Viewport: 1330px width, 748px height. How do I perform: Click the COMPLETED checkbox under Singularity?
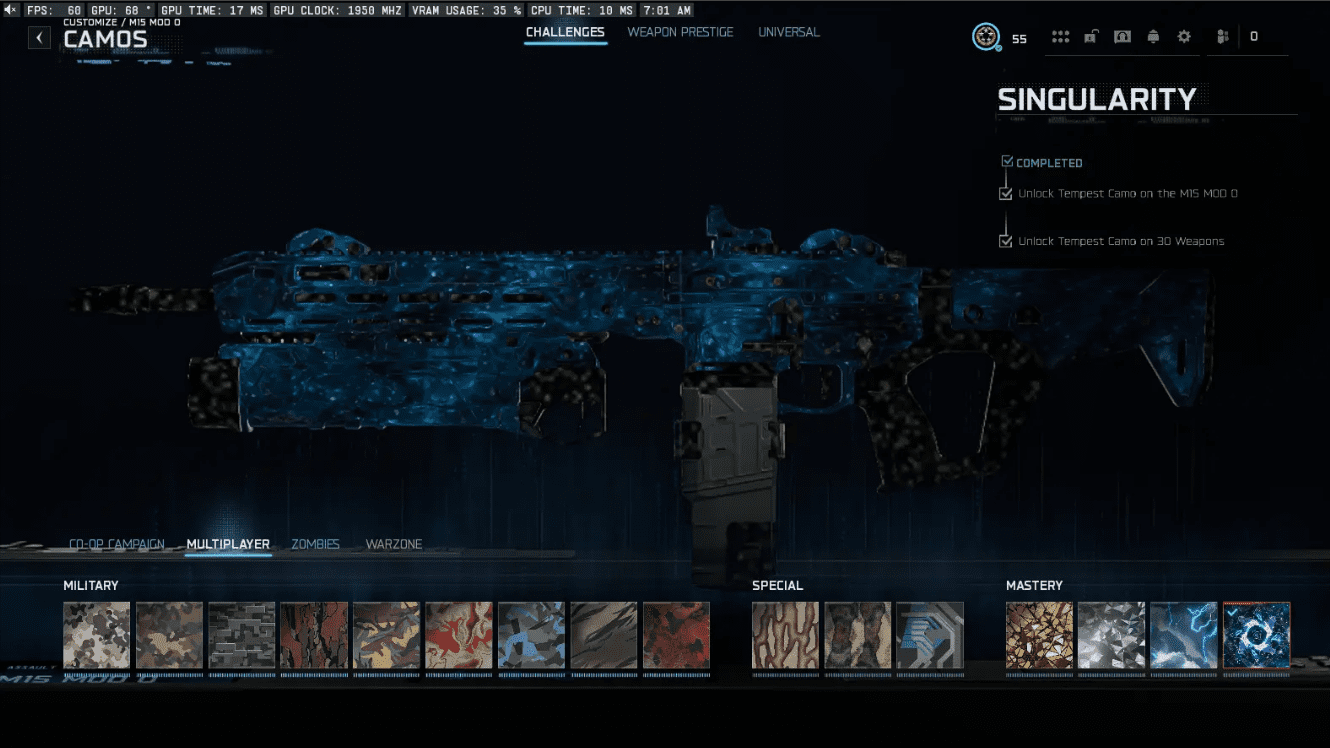(1007, 162)
